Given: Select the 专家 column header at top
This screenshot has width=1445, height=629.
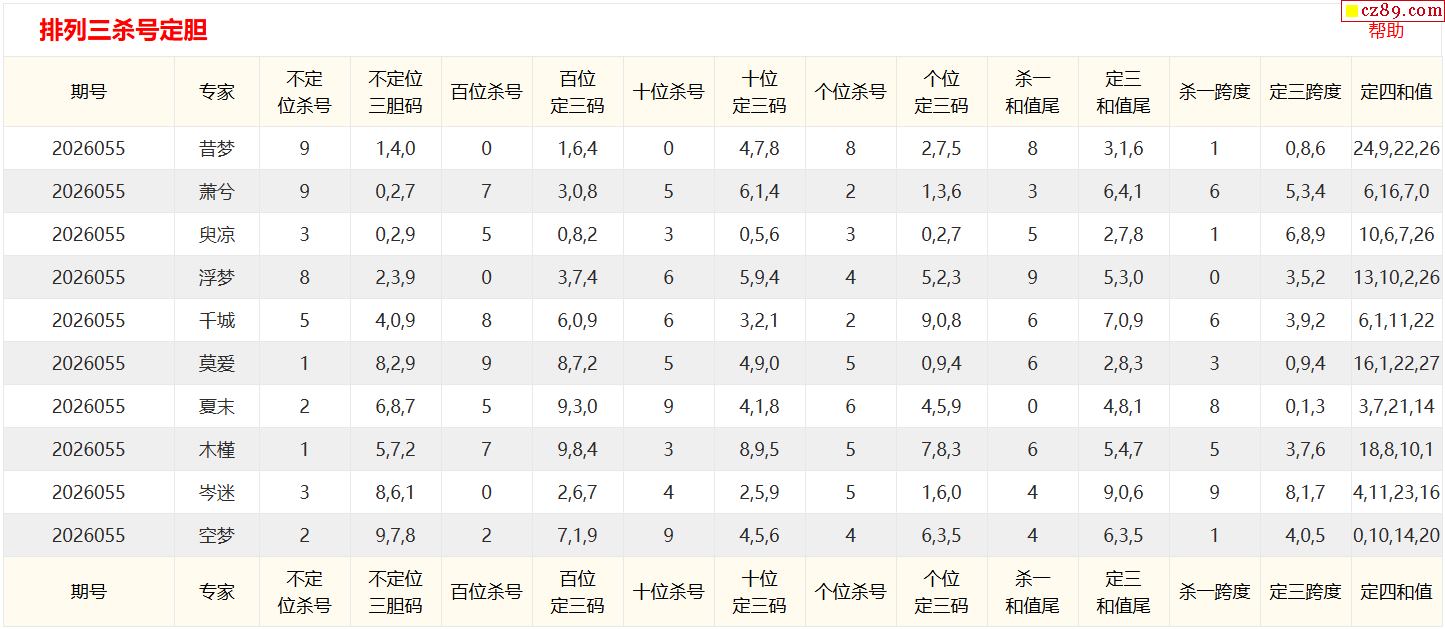Looking at the screenshot, I should click(217, 92).
